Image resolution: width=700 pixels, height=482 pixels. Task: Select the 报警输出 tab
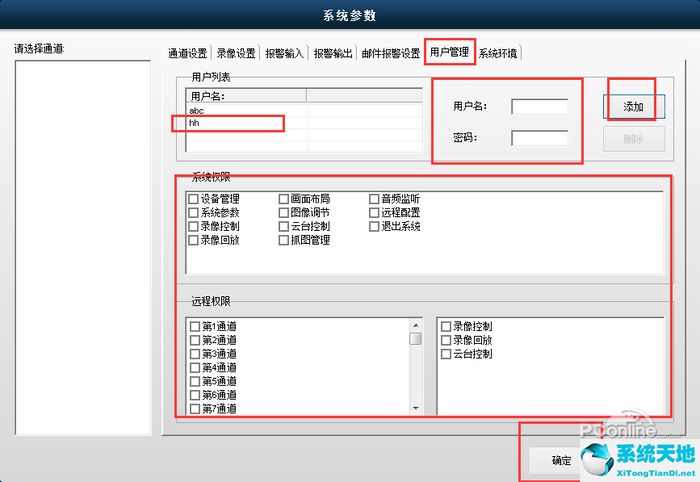[333, 54]
